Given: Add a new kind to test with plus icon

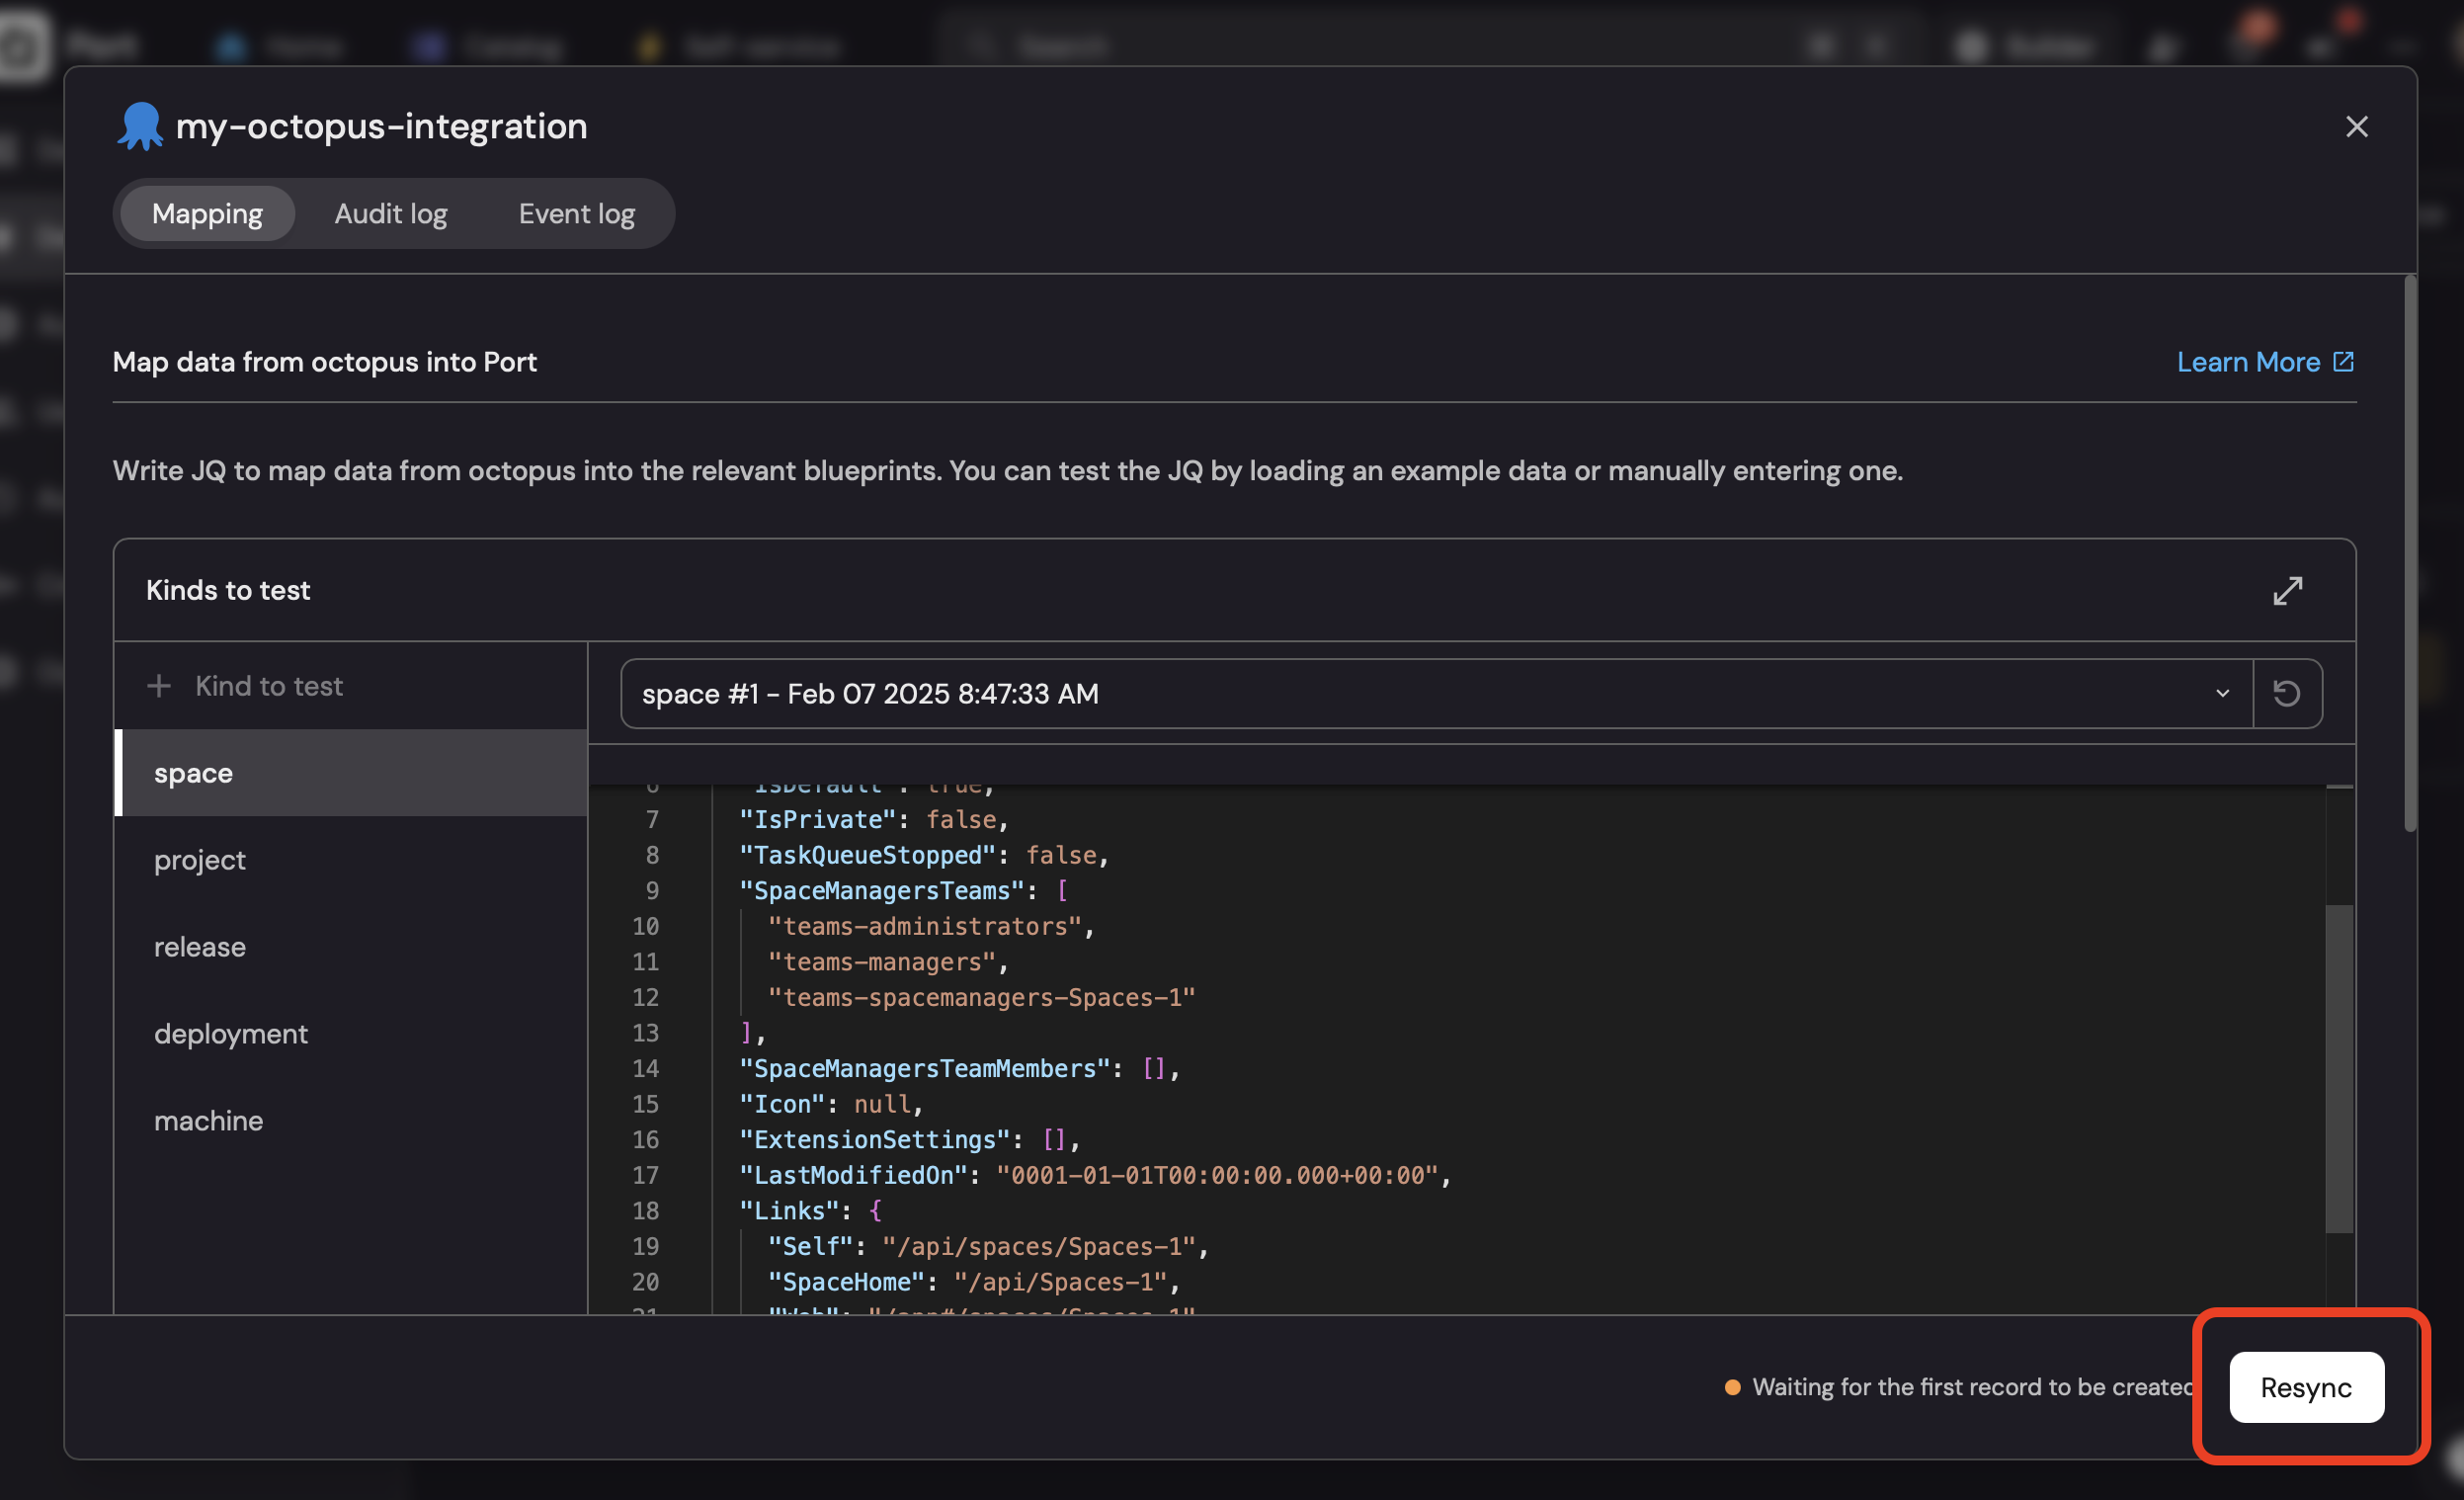Looking at the screenshot, I should [x=160, y=686].
